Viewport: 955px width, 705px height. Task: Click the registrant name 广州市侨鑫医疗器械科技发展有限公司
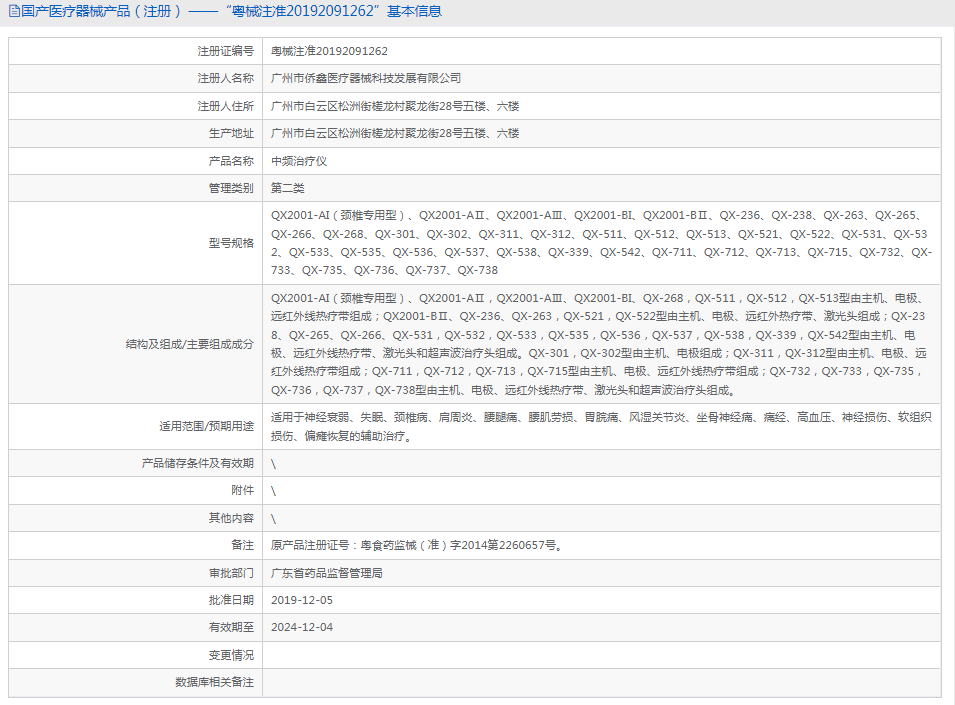(366, 78)
